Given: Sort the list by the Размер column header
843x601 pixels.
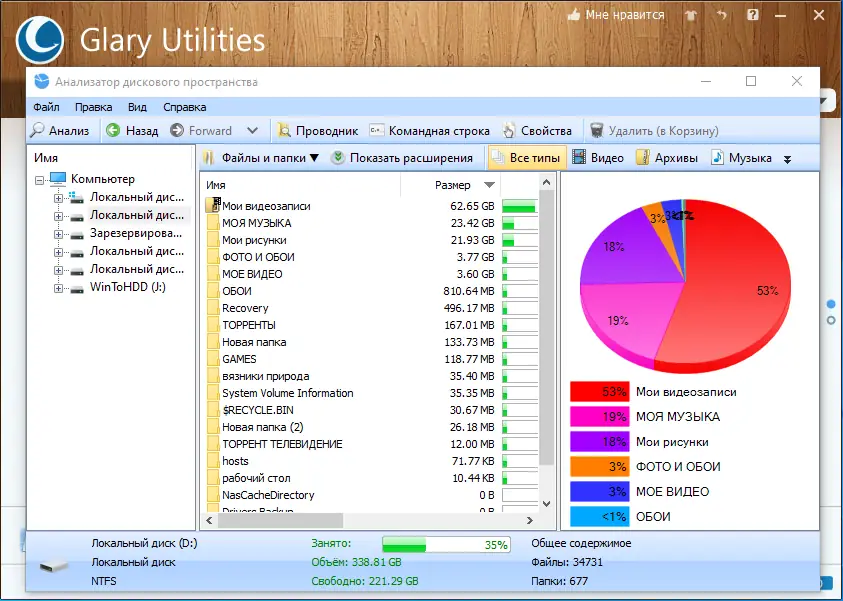Looking at the screenshot, I should coord(452,185).
